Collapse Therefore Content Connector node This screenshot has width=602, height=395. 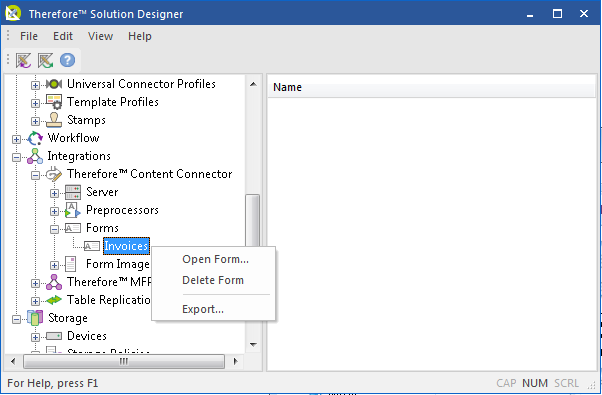pyautogui.click(x=35, y=175)
